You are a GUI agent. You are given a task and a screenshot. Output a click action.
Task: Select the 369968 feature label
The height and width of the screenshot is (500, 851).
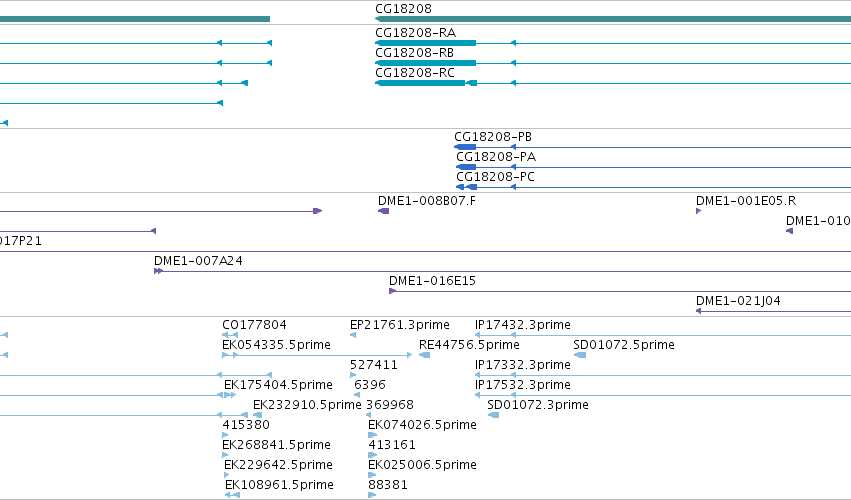390,405
